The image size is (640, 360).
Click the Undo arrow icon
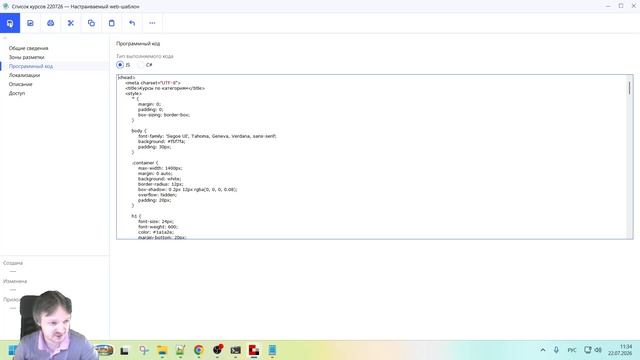pyautogui.click(x=132, y=23)
